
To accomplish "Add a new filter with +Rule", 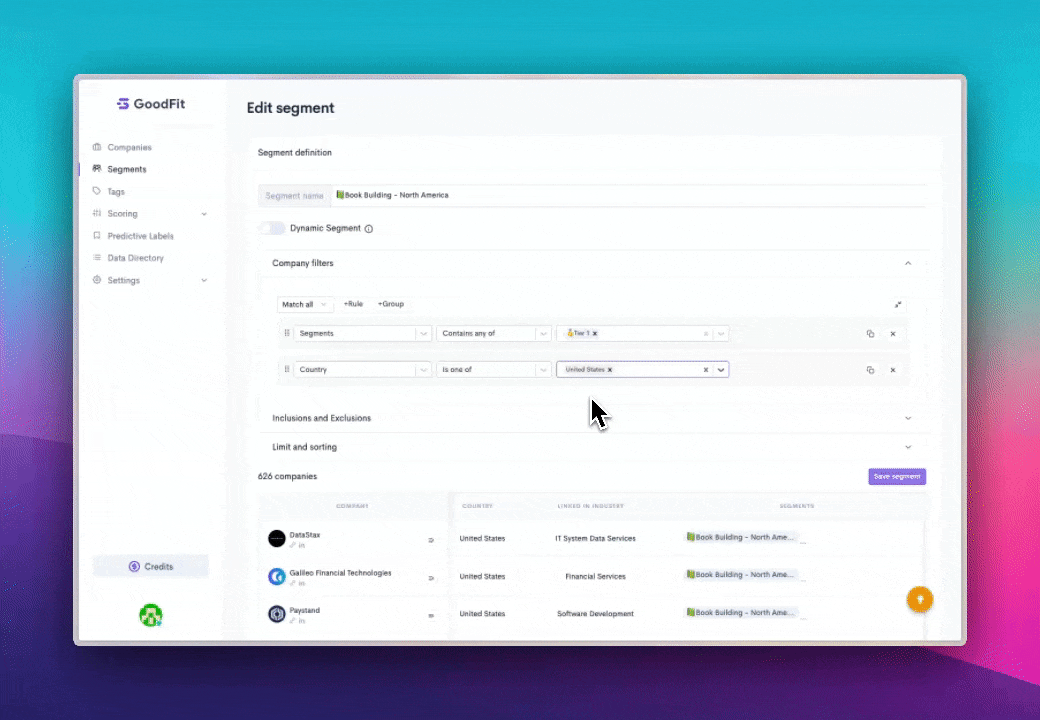I will coord(353,304).
